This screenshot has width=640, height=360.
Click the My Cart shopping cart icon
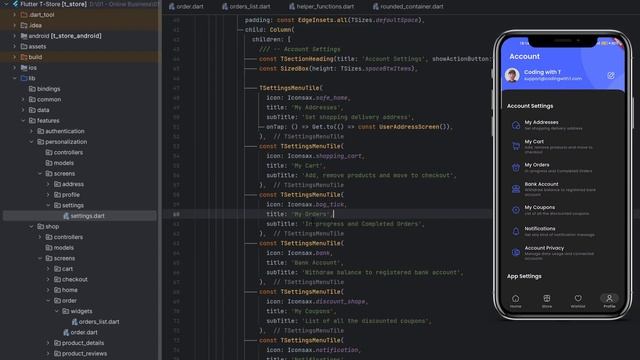(x=516, y=146)
